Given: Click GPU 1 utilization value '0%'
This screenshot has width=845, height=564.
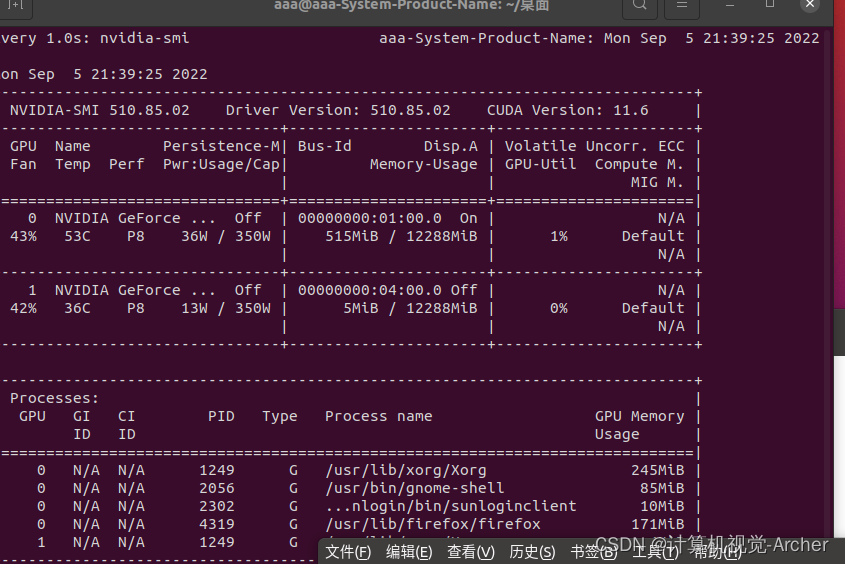Looking at the screenshot, I should (x=559, y=309).
